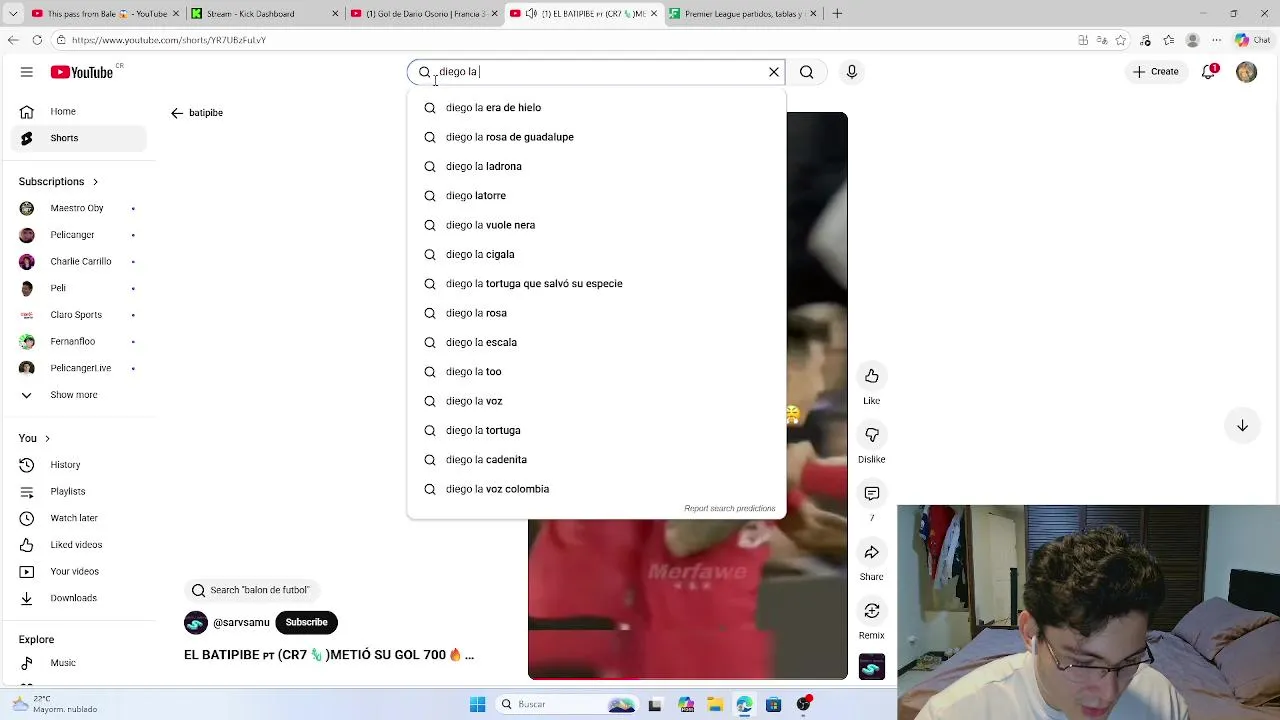Open a new browser tab
The image size is (1280, 720).
(837, 14)
